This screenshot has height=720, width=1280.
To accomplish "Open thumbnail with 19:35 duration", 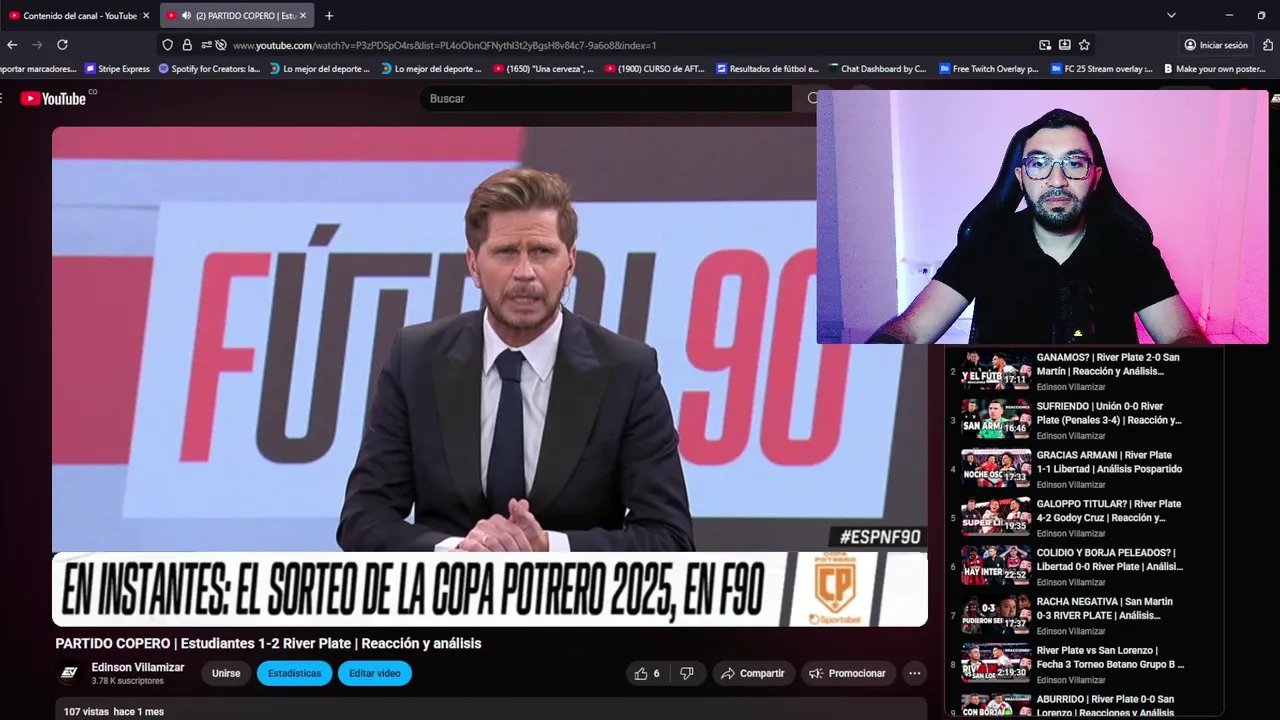I will 996,516.
